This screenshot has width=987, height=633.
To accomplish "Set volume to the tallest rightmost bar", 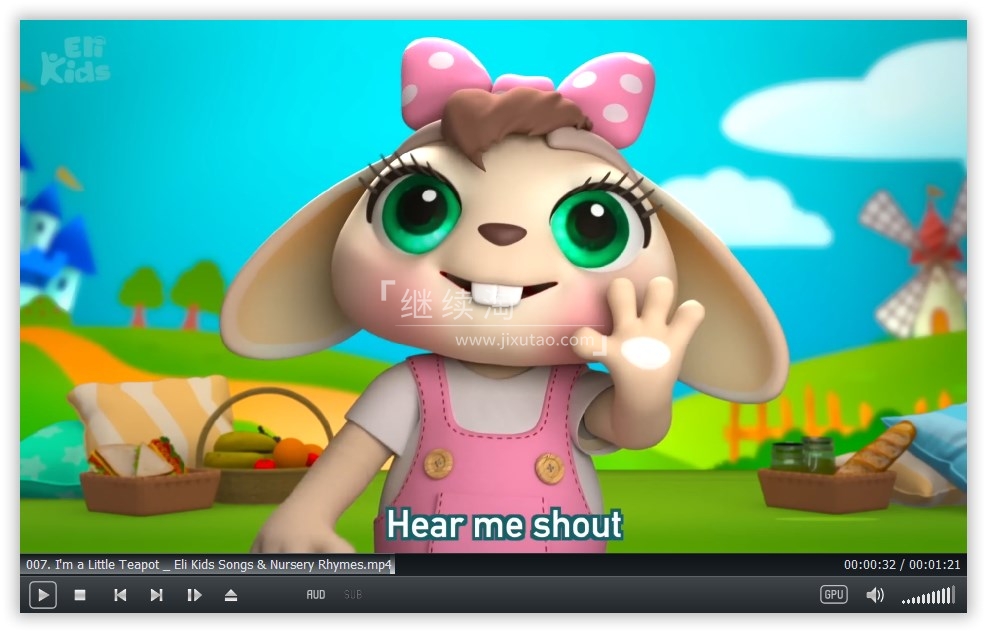I will [x=952, y=595].
